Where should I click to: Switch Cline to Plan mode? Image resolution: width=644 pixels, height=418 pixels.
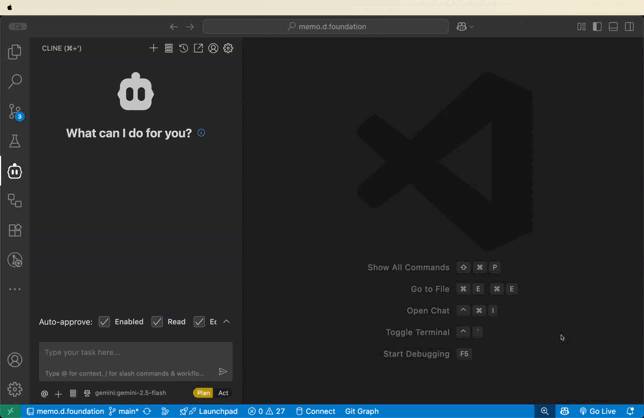(203, 393)
